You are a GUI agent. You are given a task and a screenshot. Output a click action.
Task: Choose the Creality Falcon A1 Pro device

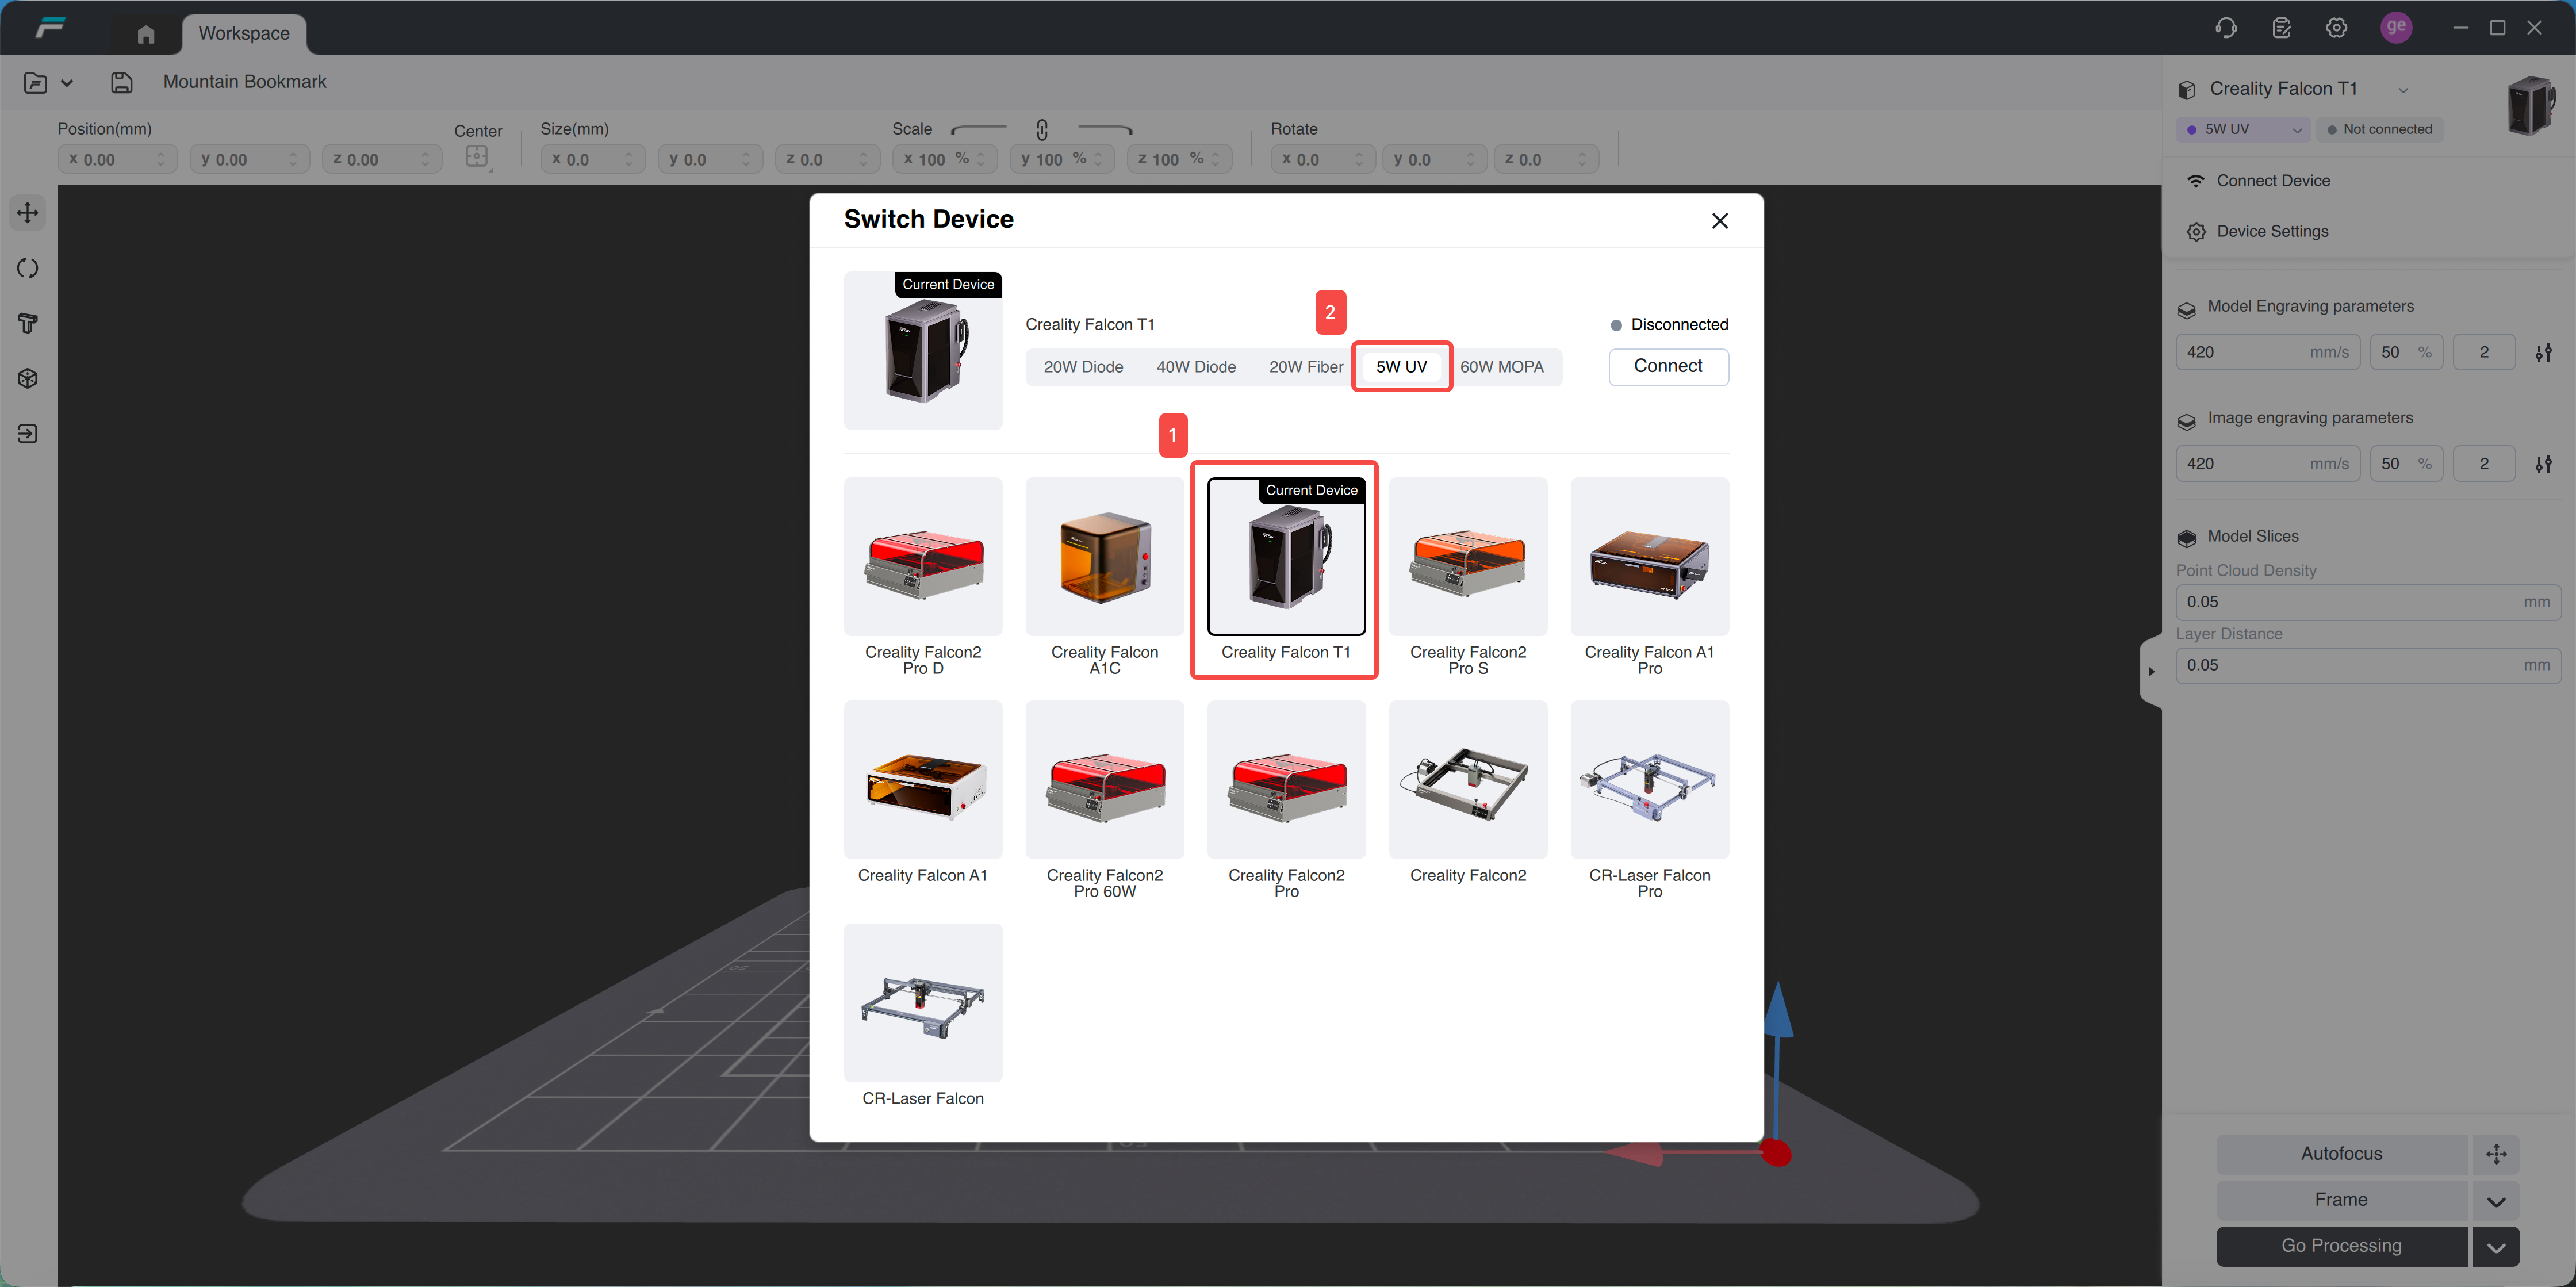1650,577
